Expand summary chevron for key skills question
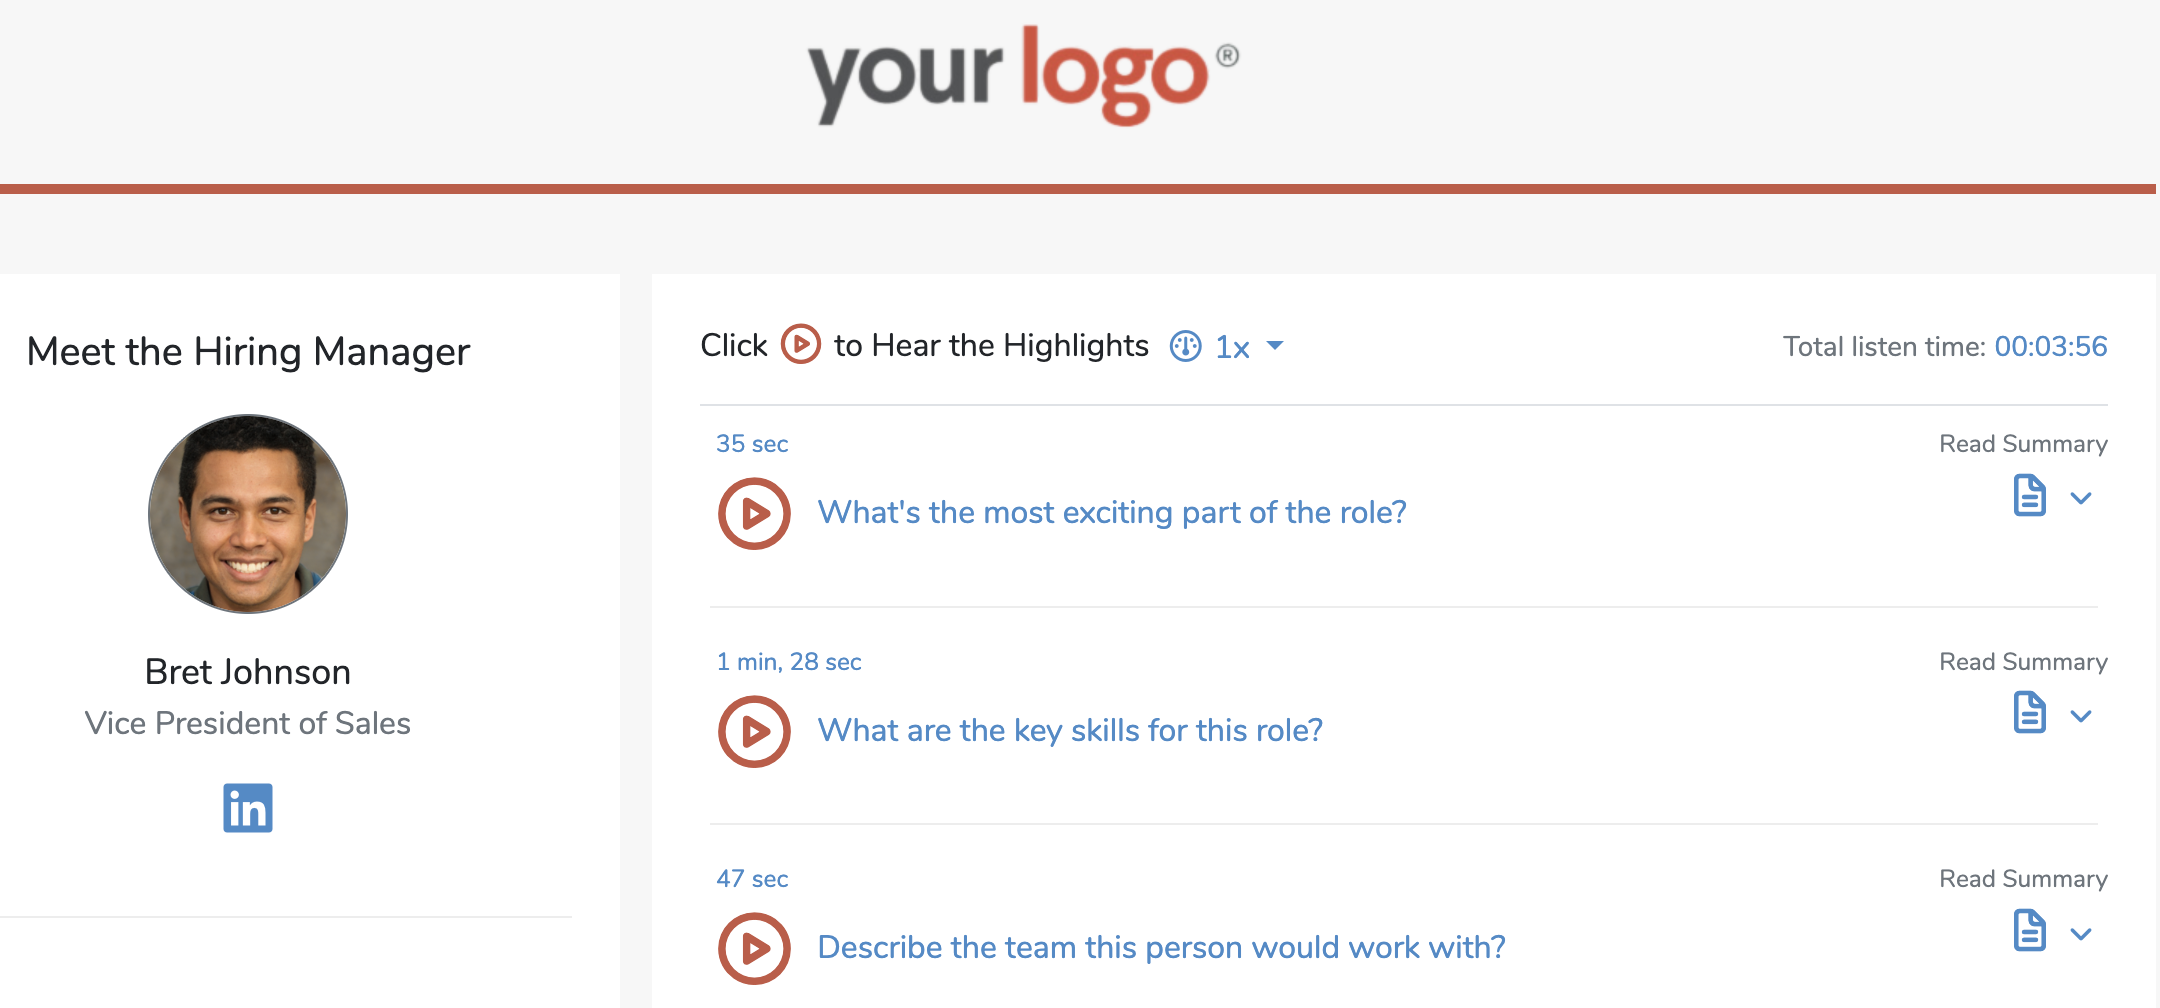2160x1008 pixels. tap(2081, 716)
